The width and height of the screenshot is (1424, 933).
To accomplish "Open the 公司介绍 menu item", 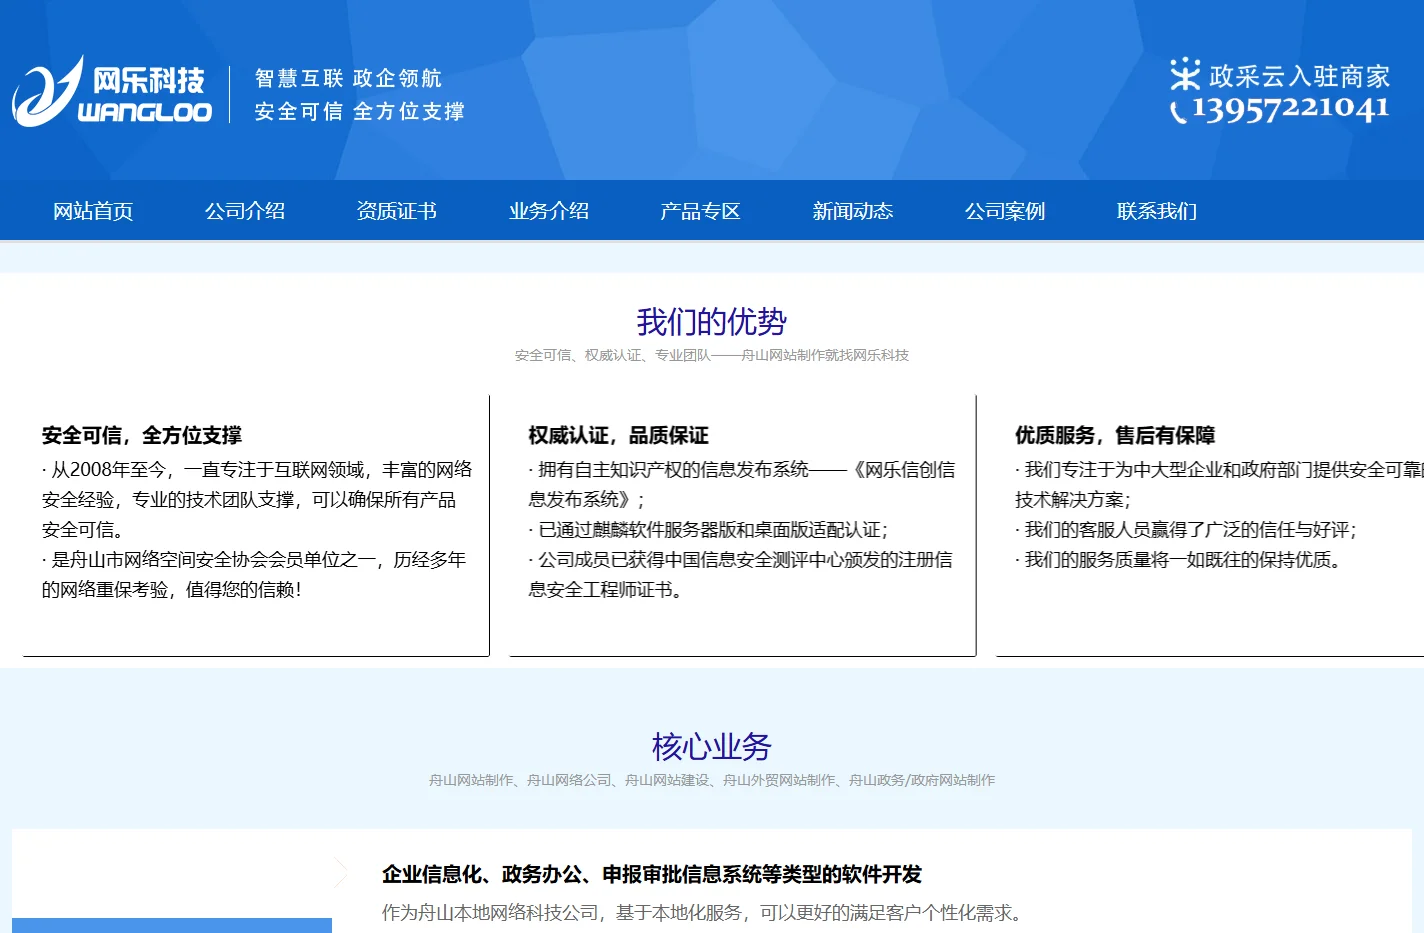I will [245, 211].
